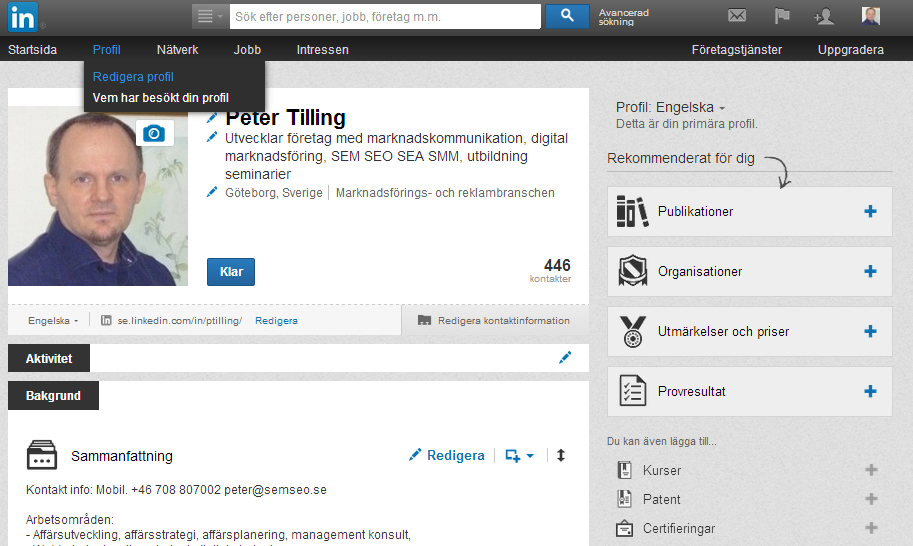Screen dimensions: 913x546
Task: Click the Redigera link after profile URL
Action: click(x=276, y=321)
